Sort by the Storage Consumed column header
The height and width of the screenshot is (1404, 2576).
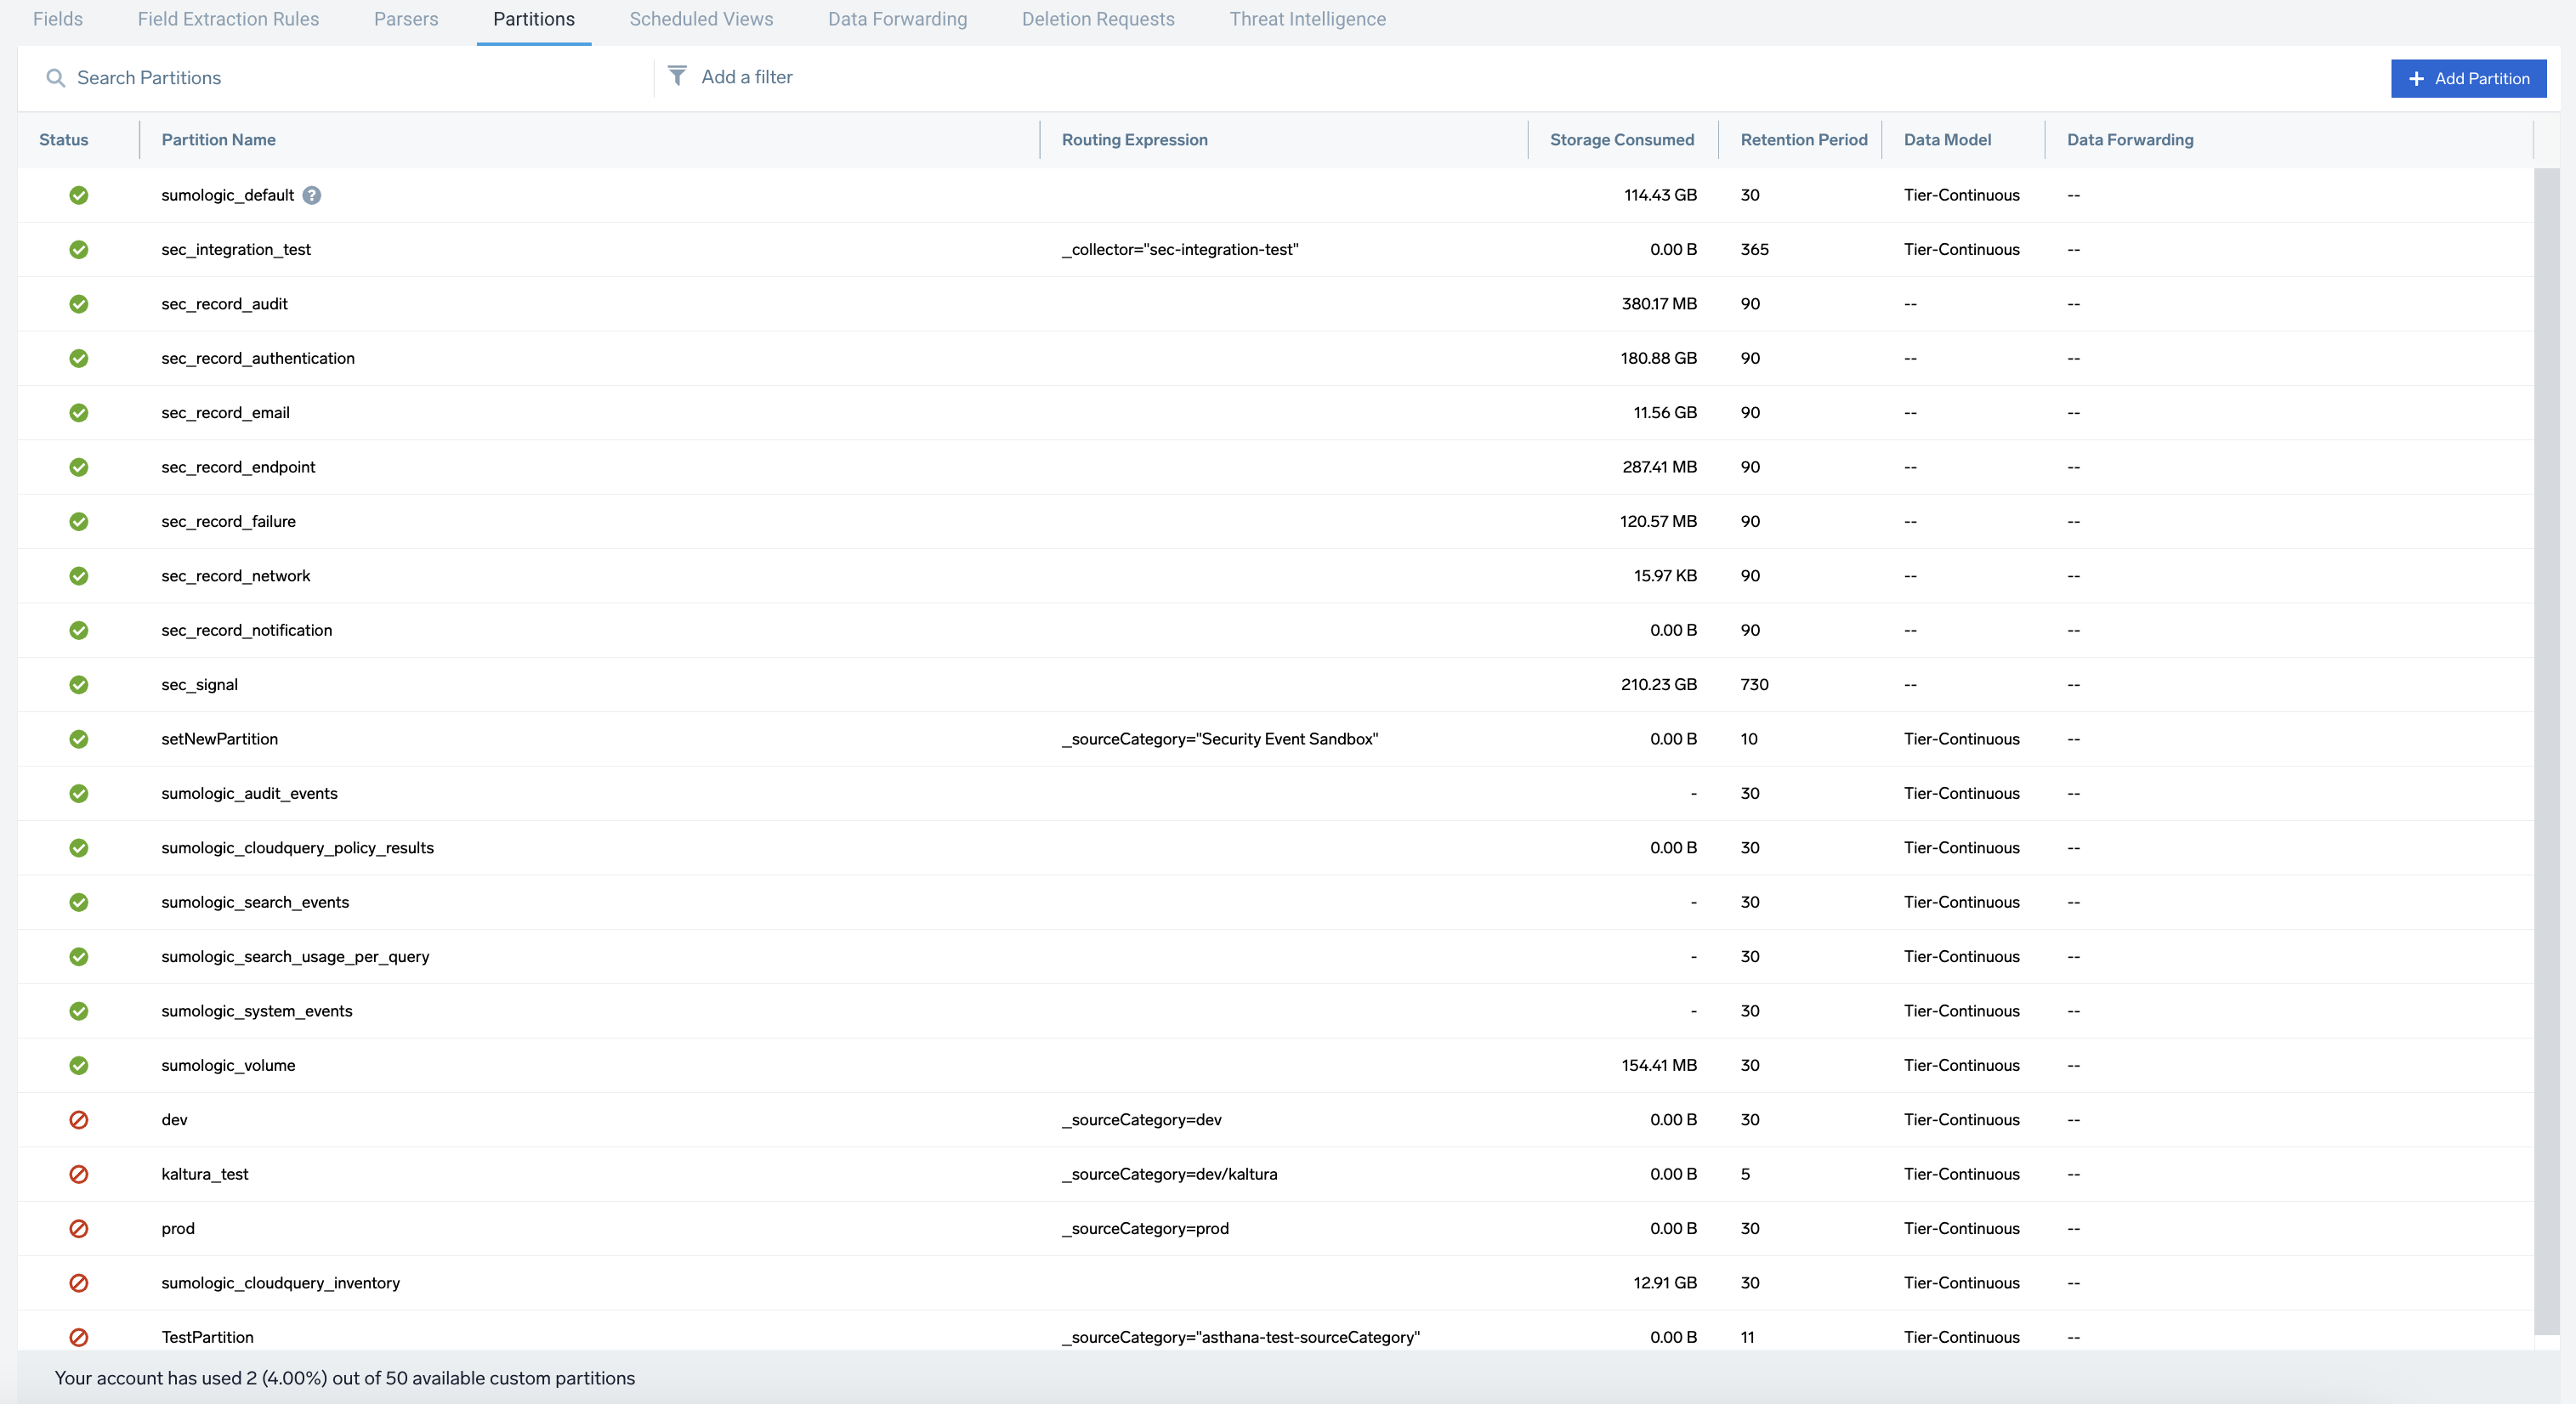(x=1621, y=139)
